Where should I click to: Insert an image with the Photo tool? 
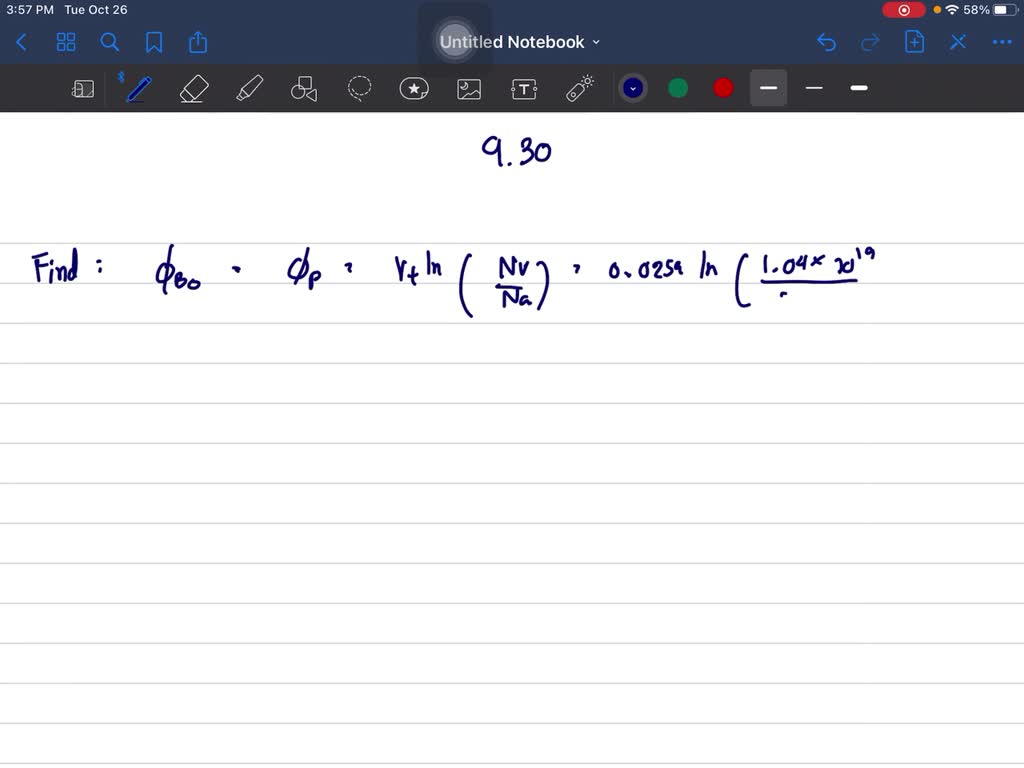(469, 88)
